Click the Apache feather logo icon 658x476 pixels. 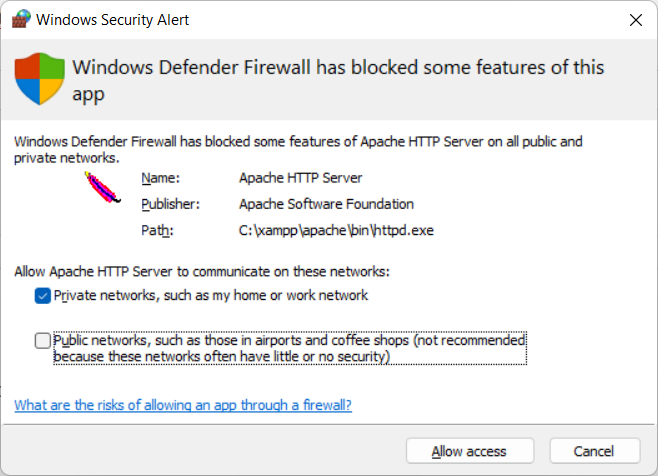click(x=102, y=187)
